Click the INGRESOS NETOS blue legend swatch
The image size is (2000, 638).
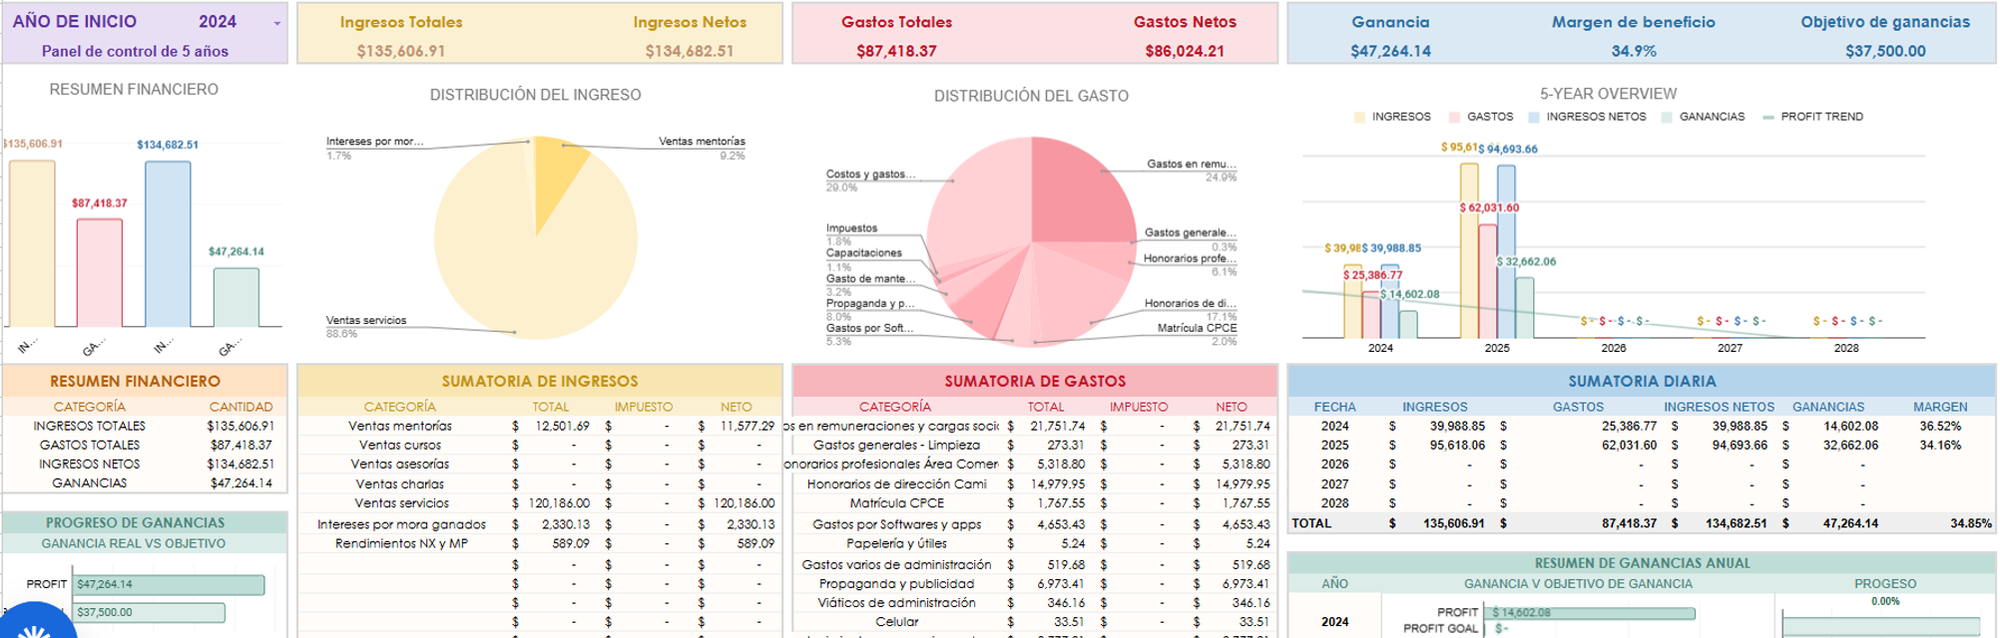[1534, 117]
